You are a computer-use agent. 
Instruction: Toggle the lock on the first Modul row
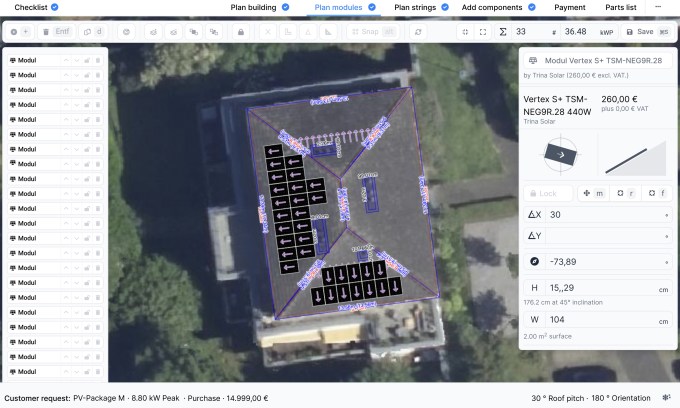tap(87, 61)
